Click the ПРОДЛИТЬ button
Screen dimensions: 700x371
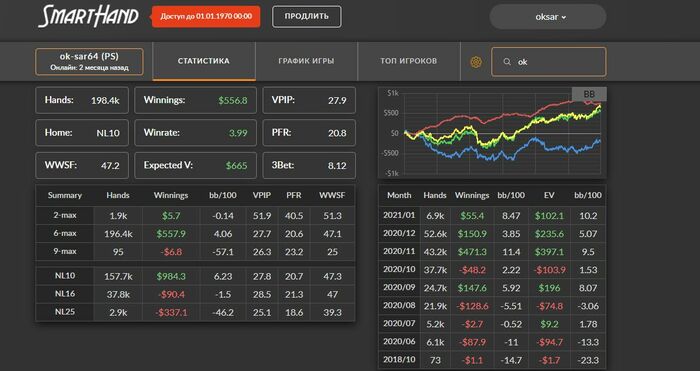(307, 17)
